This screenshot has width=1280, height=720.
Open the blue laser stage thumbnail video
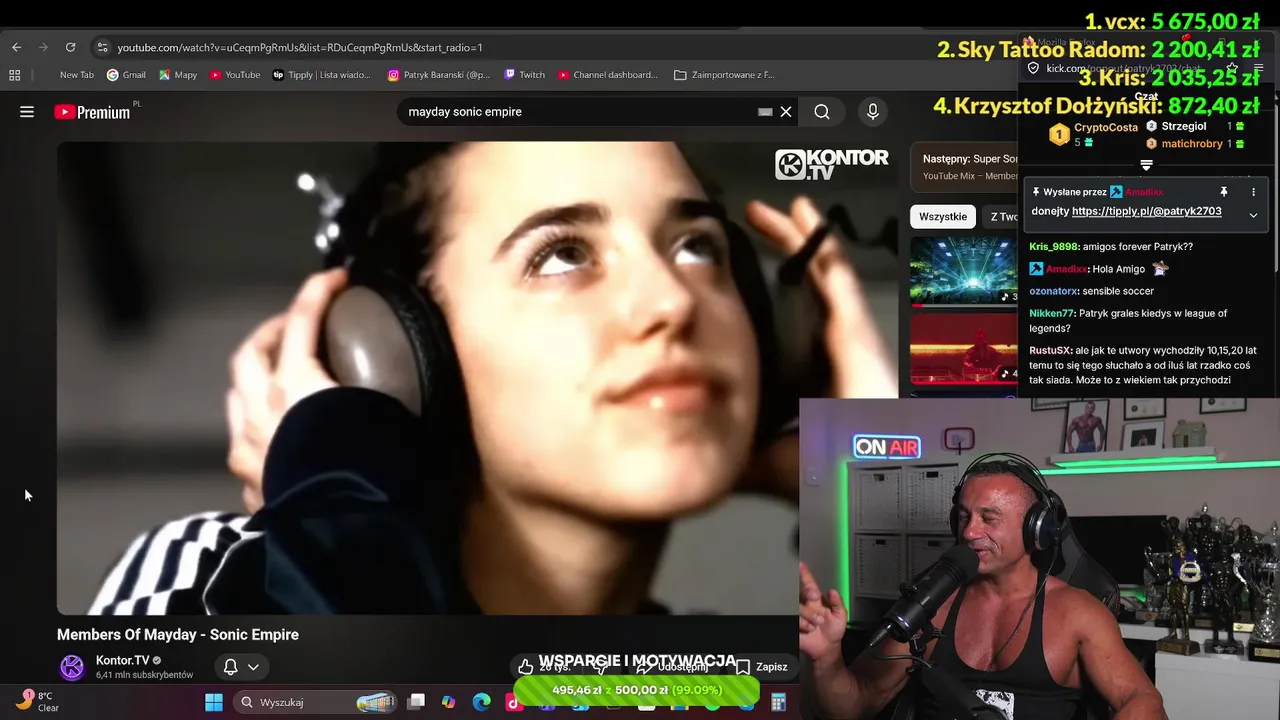coord(964,270)
